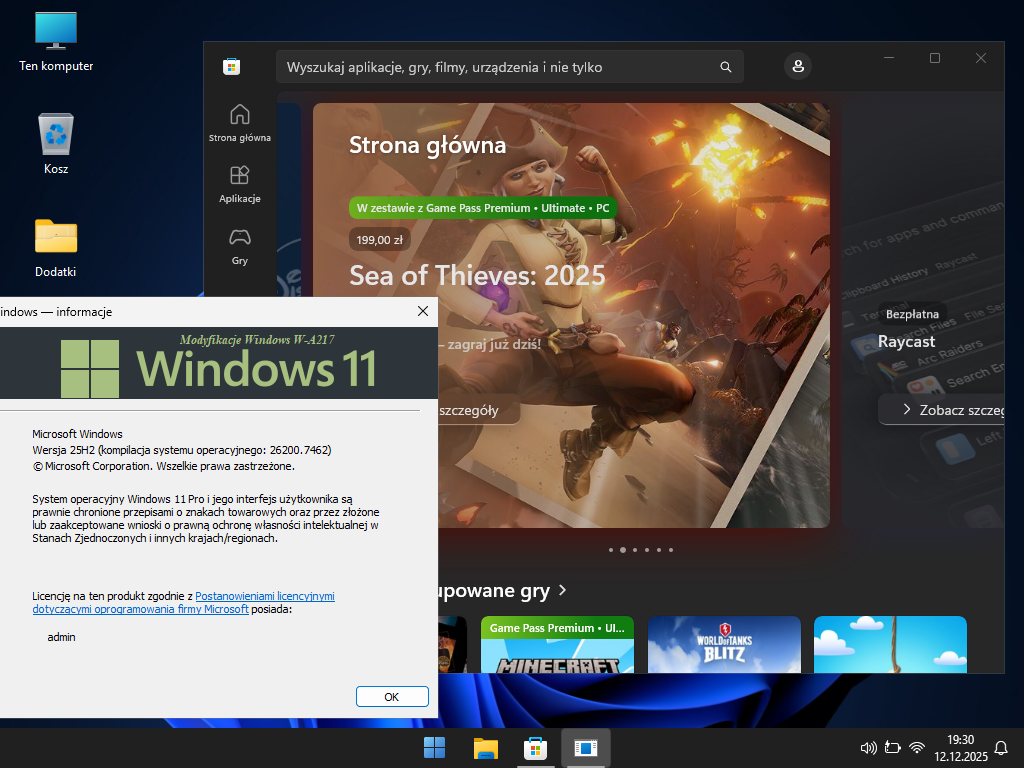Viewport: 1024px width, 768px height.
Task: Open Aplikacje section in Store sidebar
Action: (x=240, y=184)
